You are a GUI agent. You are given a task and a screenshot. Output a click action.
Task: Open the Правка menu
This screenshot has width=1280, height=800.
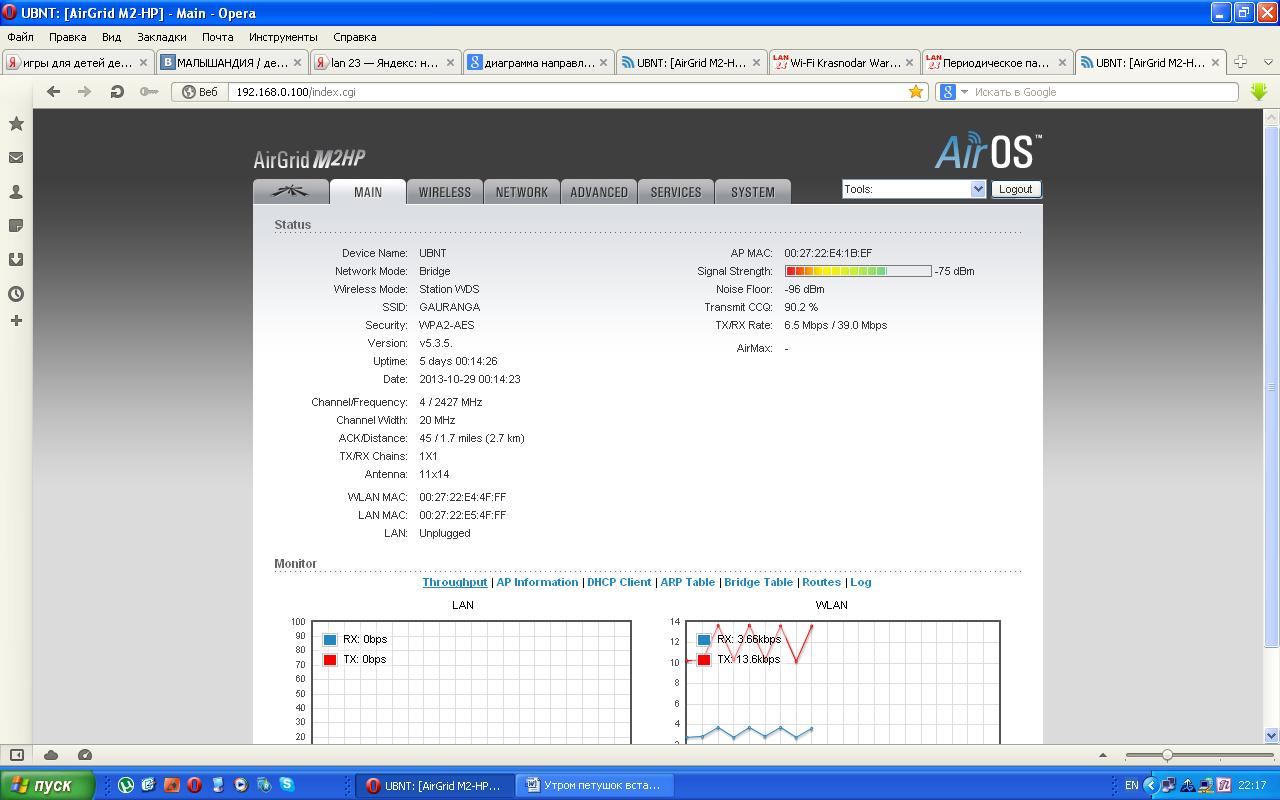(x=67, y=37)
